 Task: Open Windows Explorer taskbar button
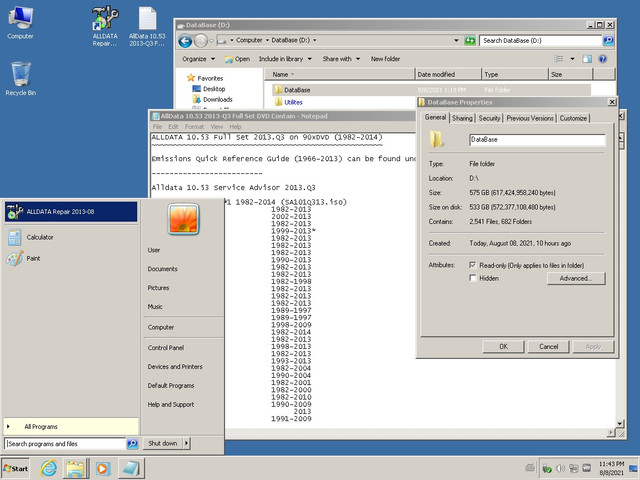(75, 468)
